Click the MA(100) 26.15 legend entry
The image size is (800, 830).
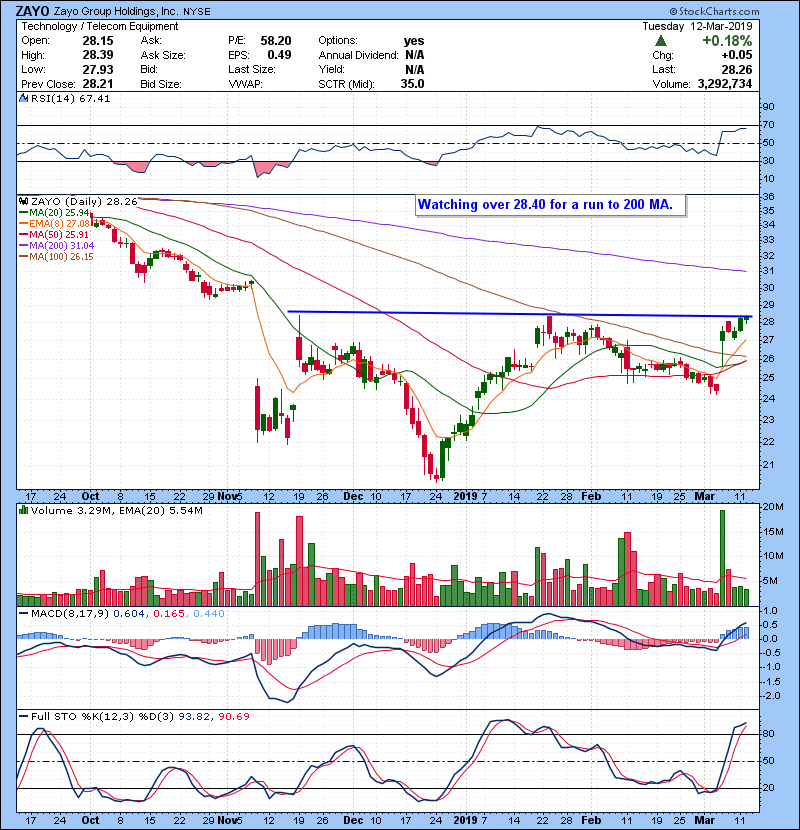[x=56, y=257]
